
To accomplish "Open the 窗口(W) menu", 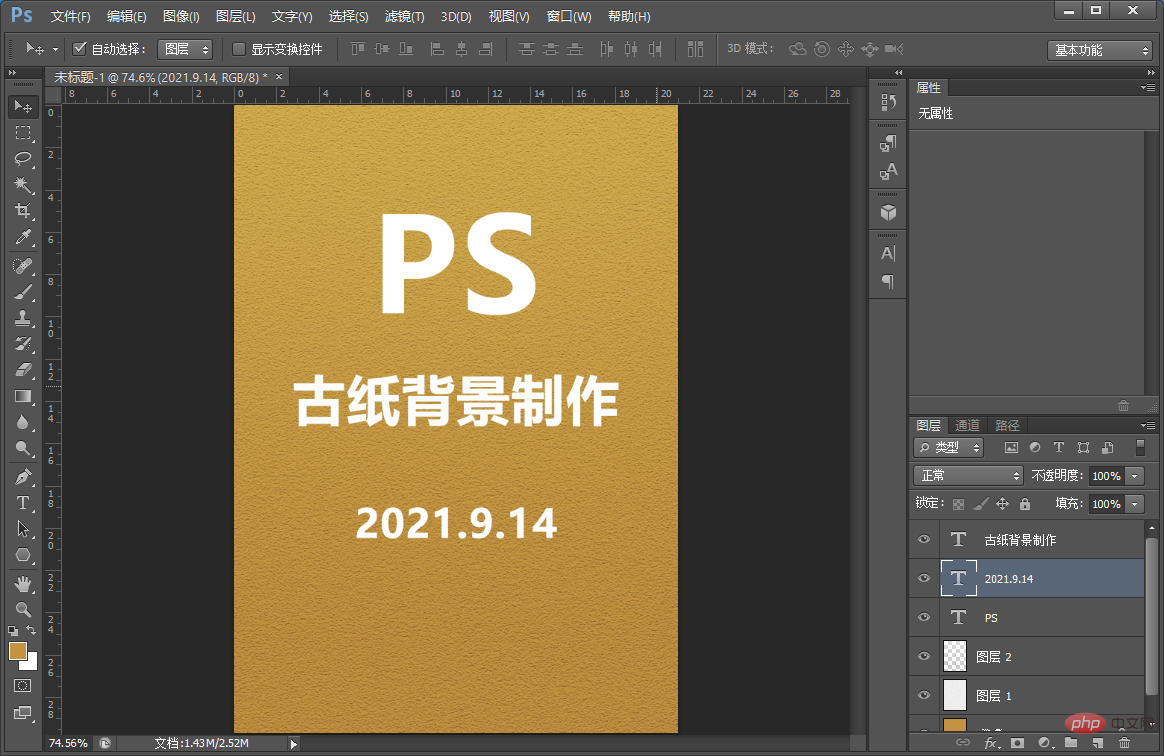I will (569, 16).
